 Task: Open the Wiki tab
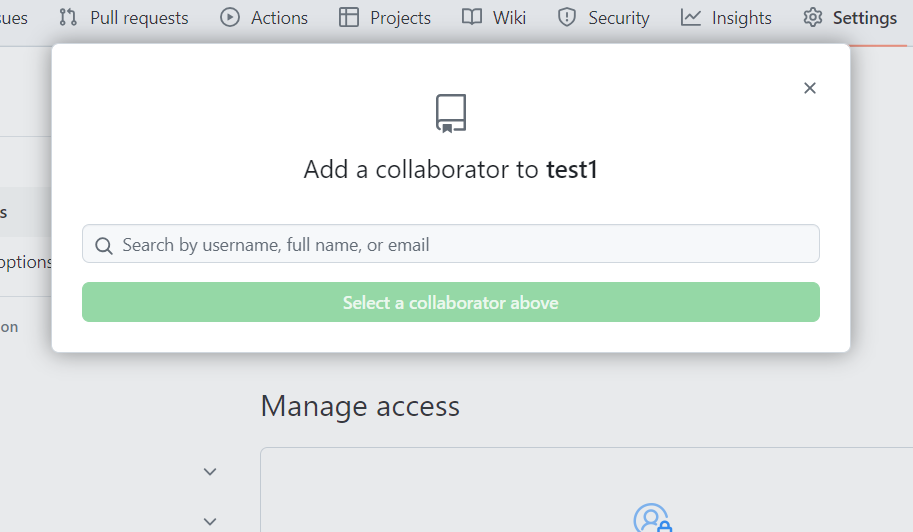pos(494,18)
